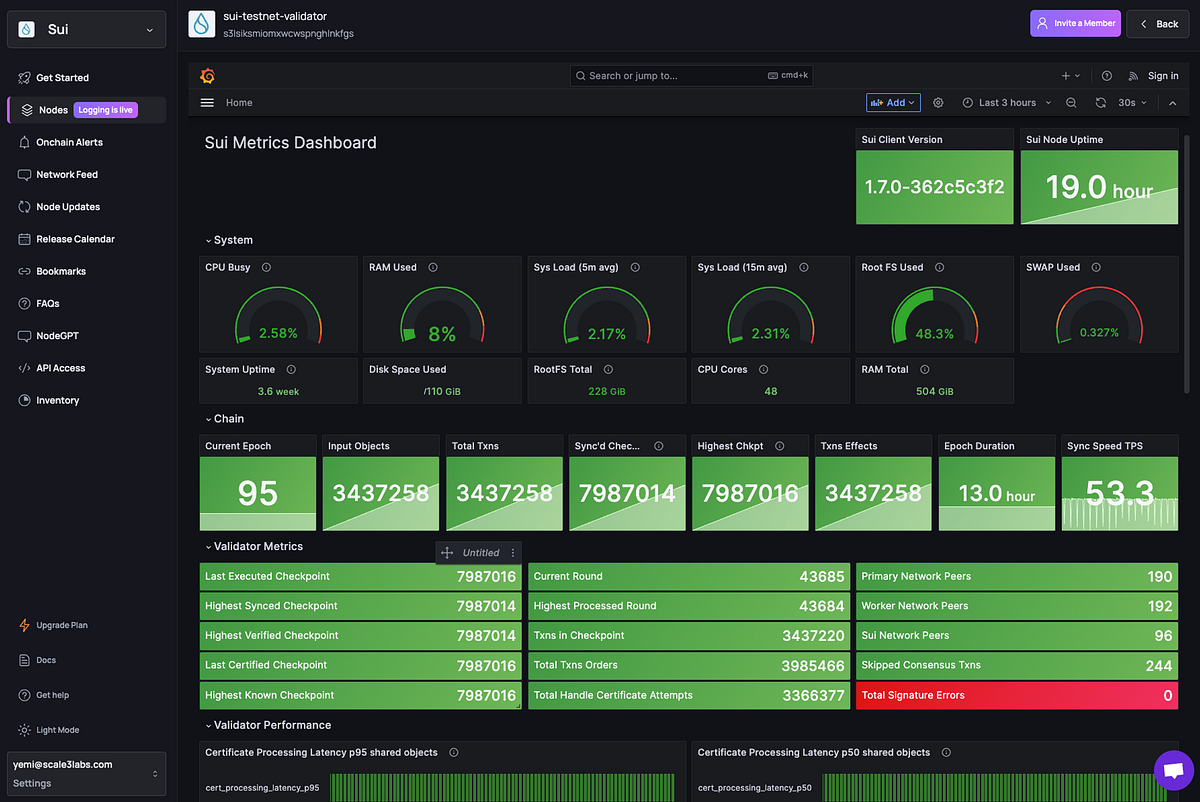Select the NodeGPT sidebar icon
Image resolution: width=1200 pixels, height=802 pixels.
coord(24,335)
